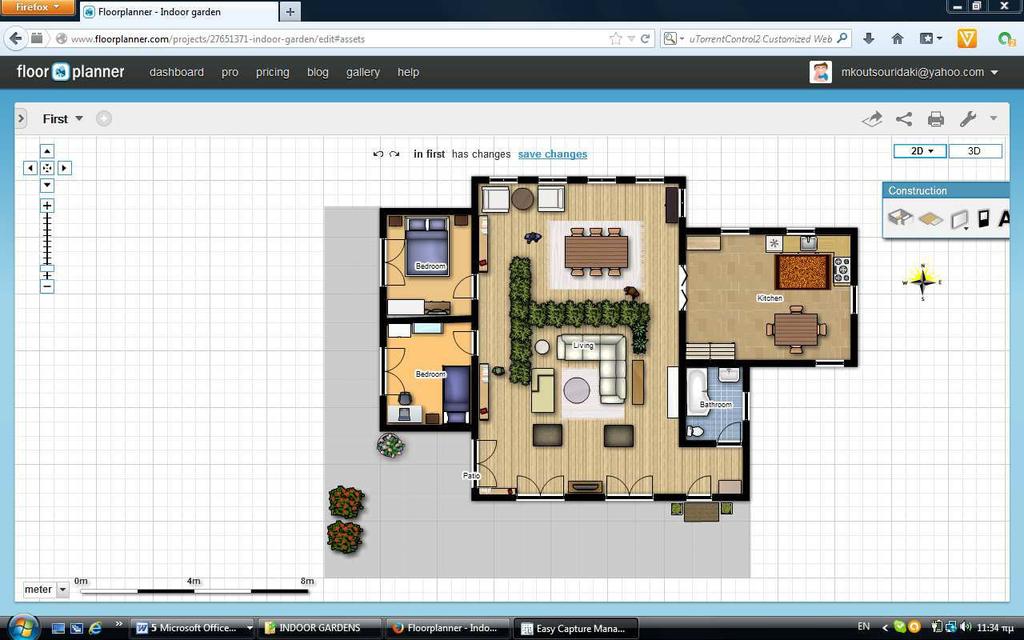Center the plan view
Image resolution: width=1024 pixels, height=640 pixels.
click(x=47, y=168)
